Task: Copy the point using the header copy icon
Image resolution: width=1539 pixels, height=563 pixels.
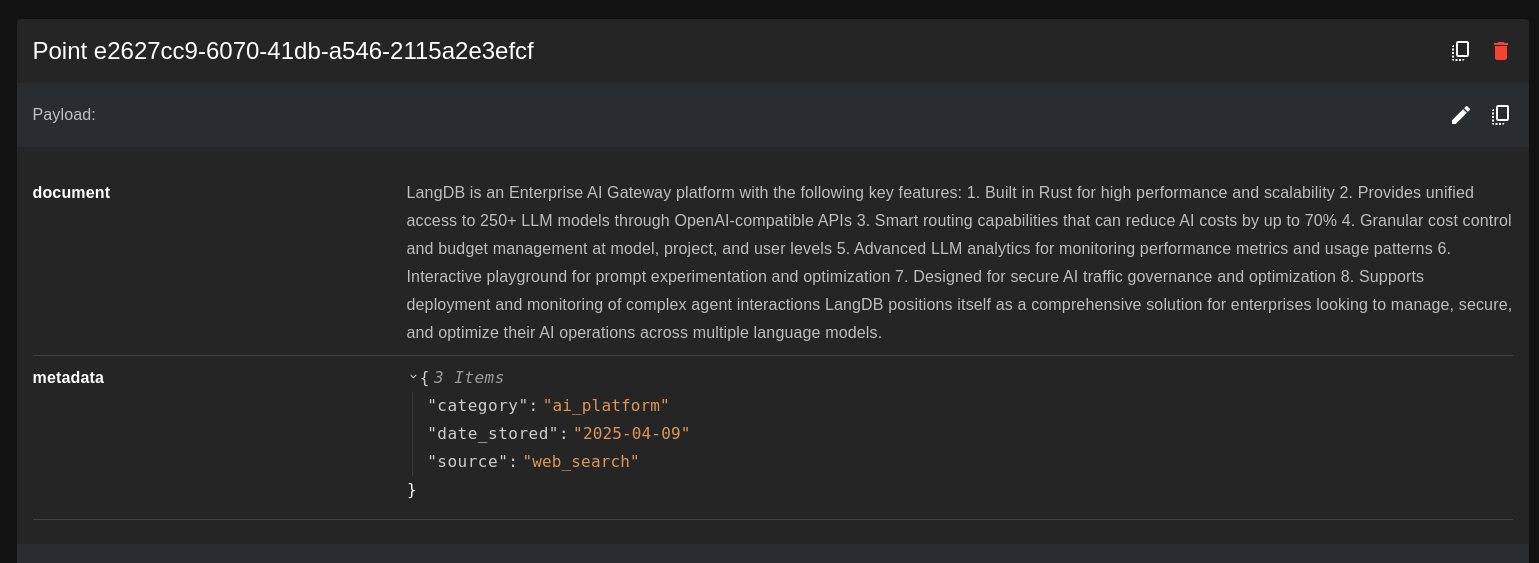Action: (x=1461, y=51)
